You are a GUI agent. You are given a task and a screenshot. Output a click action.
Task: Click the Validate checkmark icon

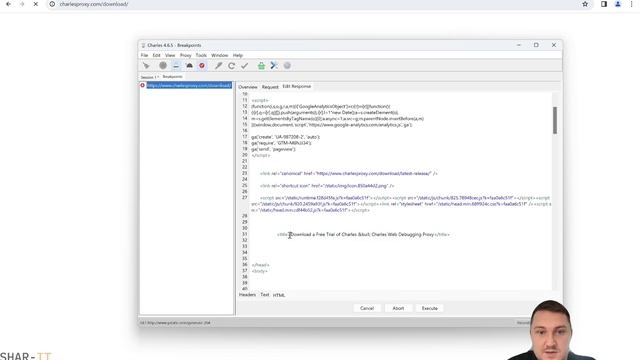244,66
